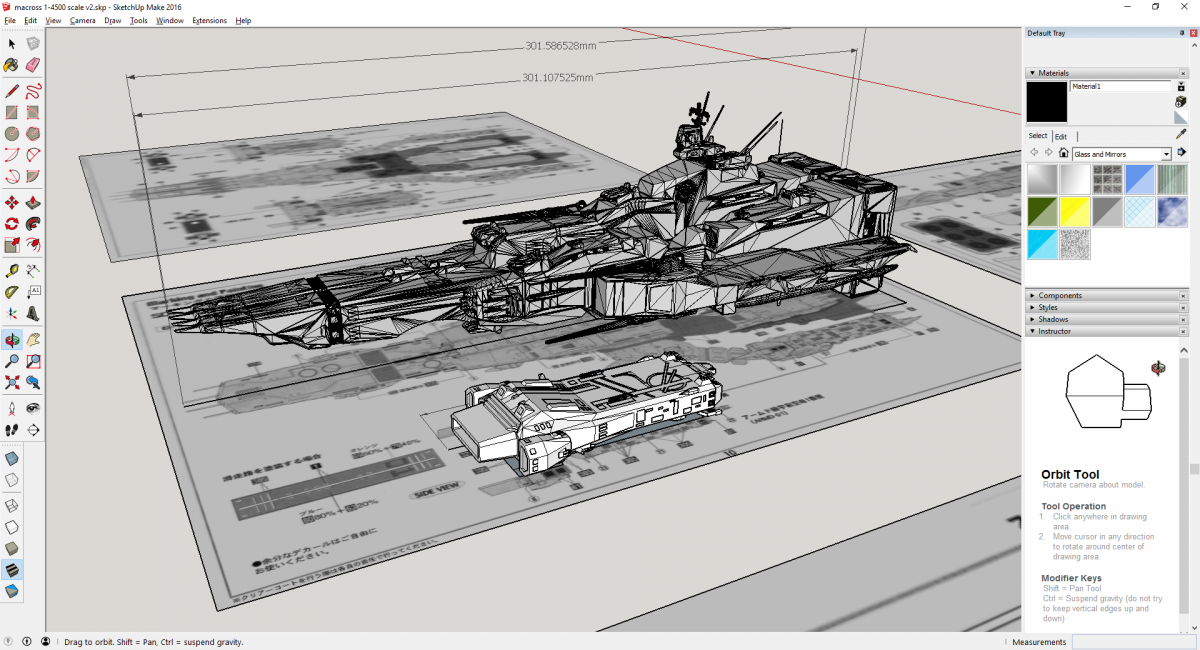The width and height of the screenshot is (1200, 650).
Task: Choose the Select arrow tool
Action: click(12, 44)
